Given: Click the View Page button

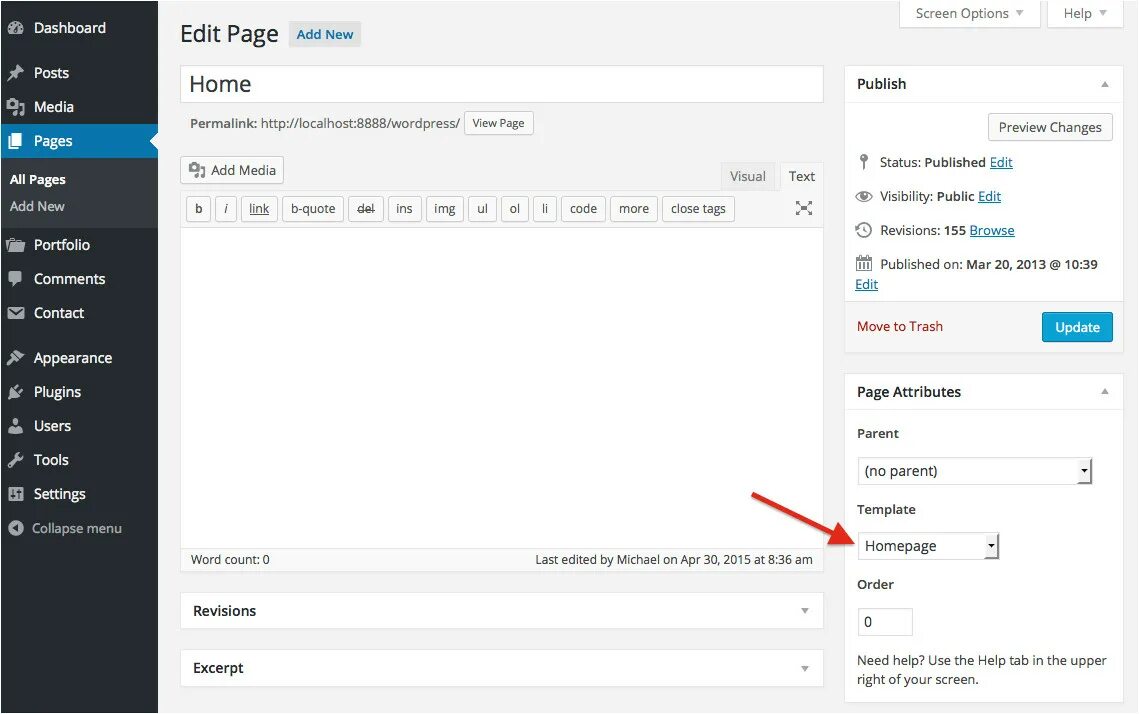Looking at the screenshot, I should pyautogui.click(x=498, y=123).
